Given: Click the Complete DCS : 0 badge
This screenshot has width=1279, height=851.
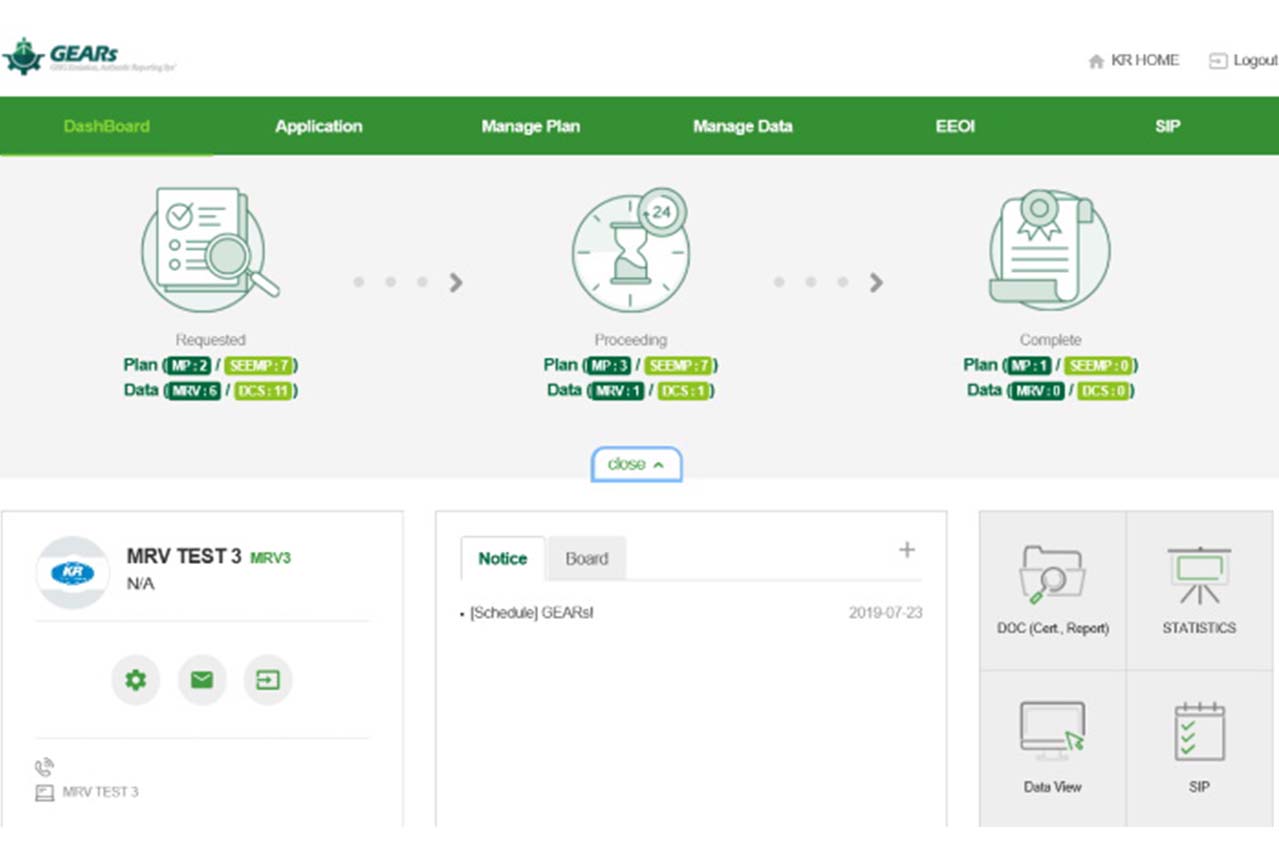Looking at the screenshot, I should pyautogui.click(x=1104, y=391).
